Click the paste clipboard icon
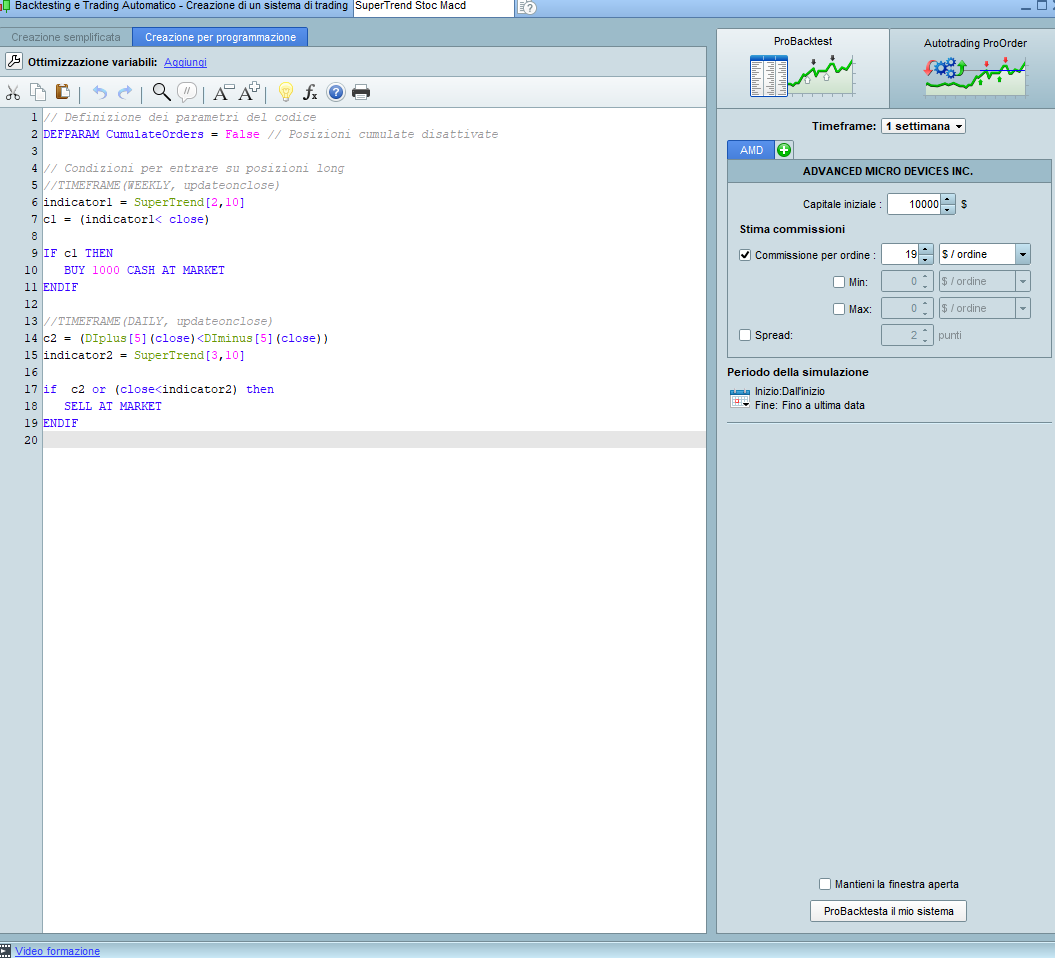1055x958 pixels. click(63, 93)
